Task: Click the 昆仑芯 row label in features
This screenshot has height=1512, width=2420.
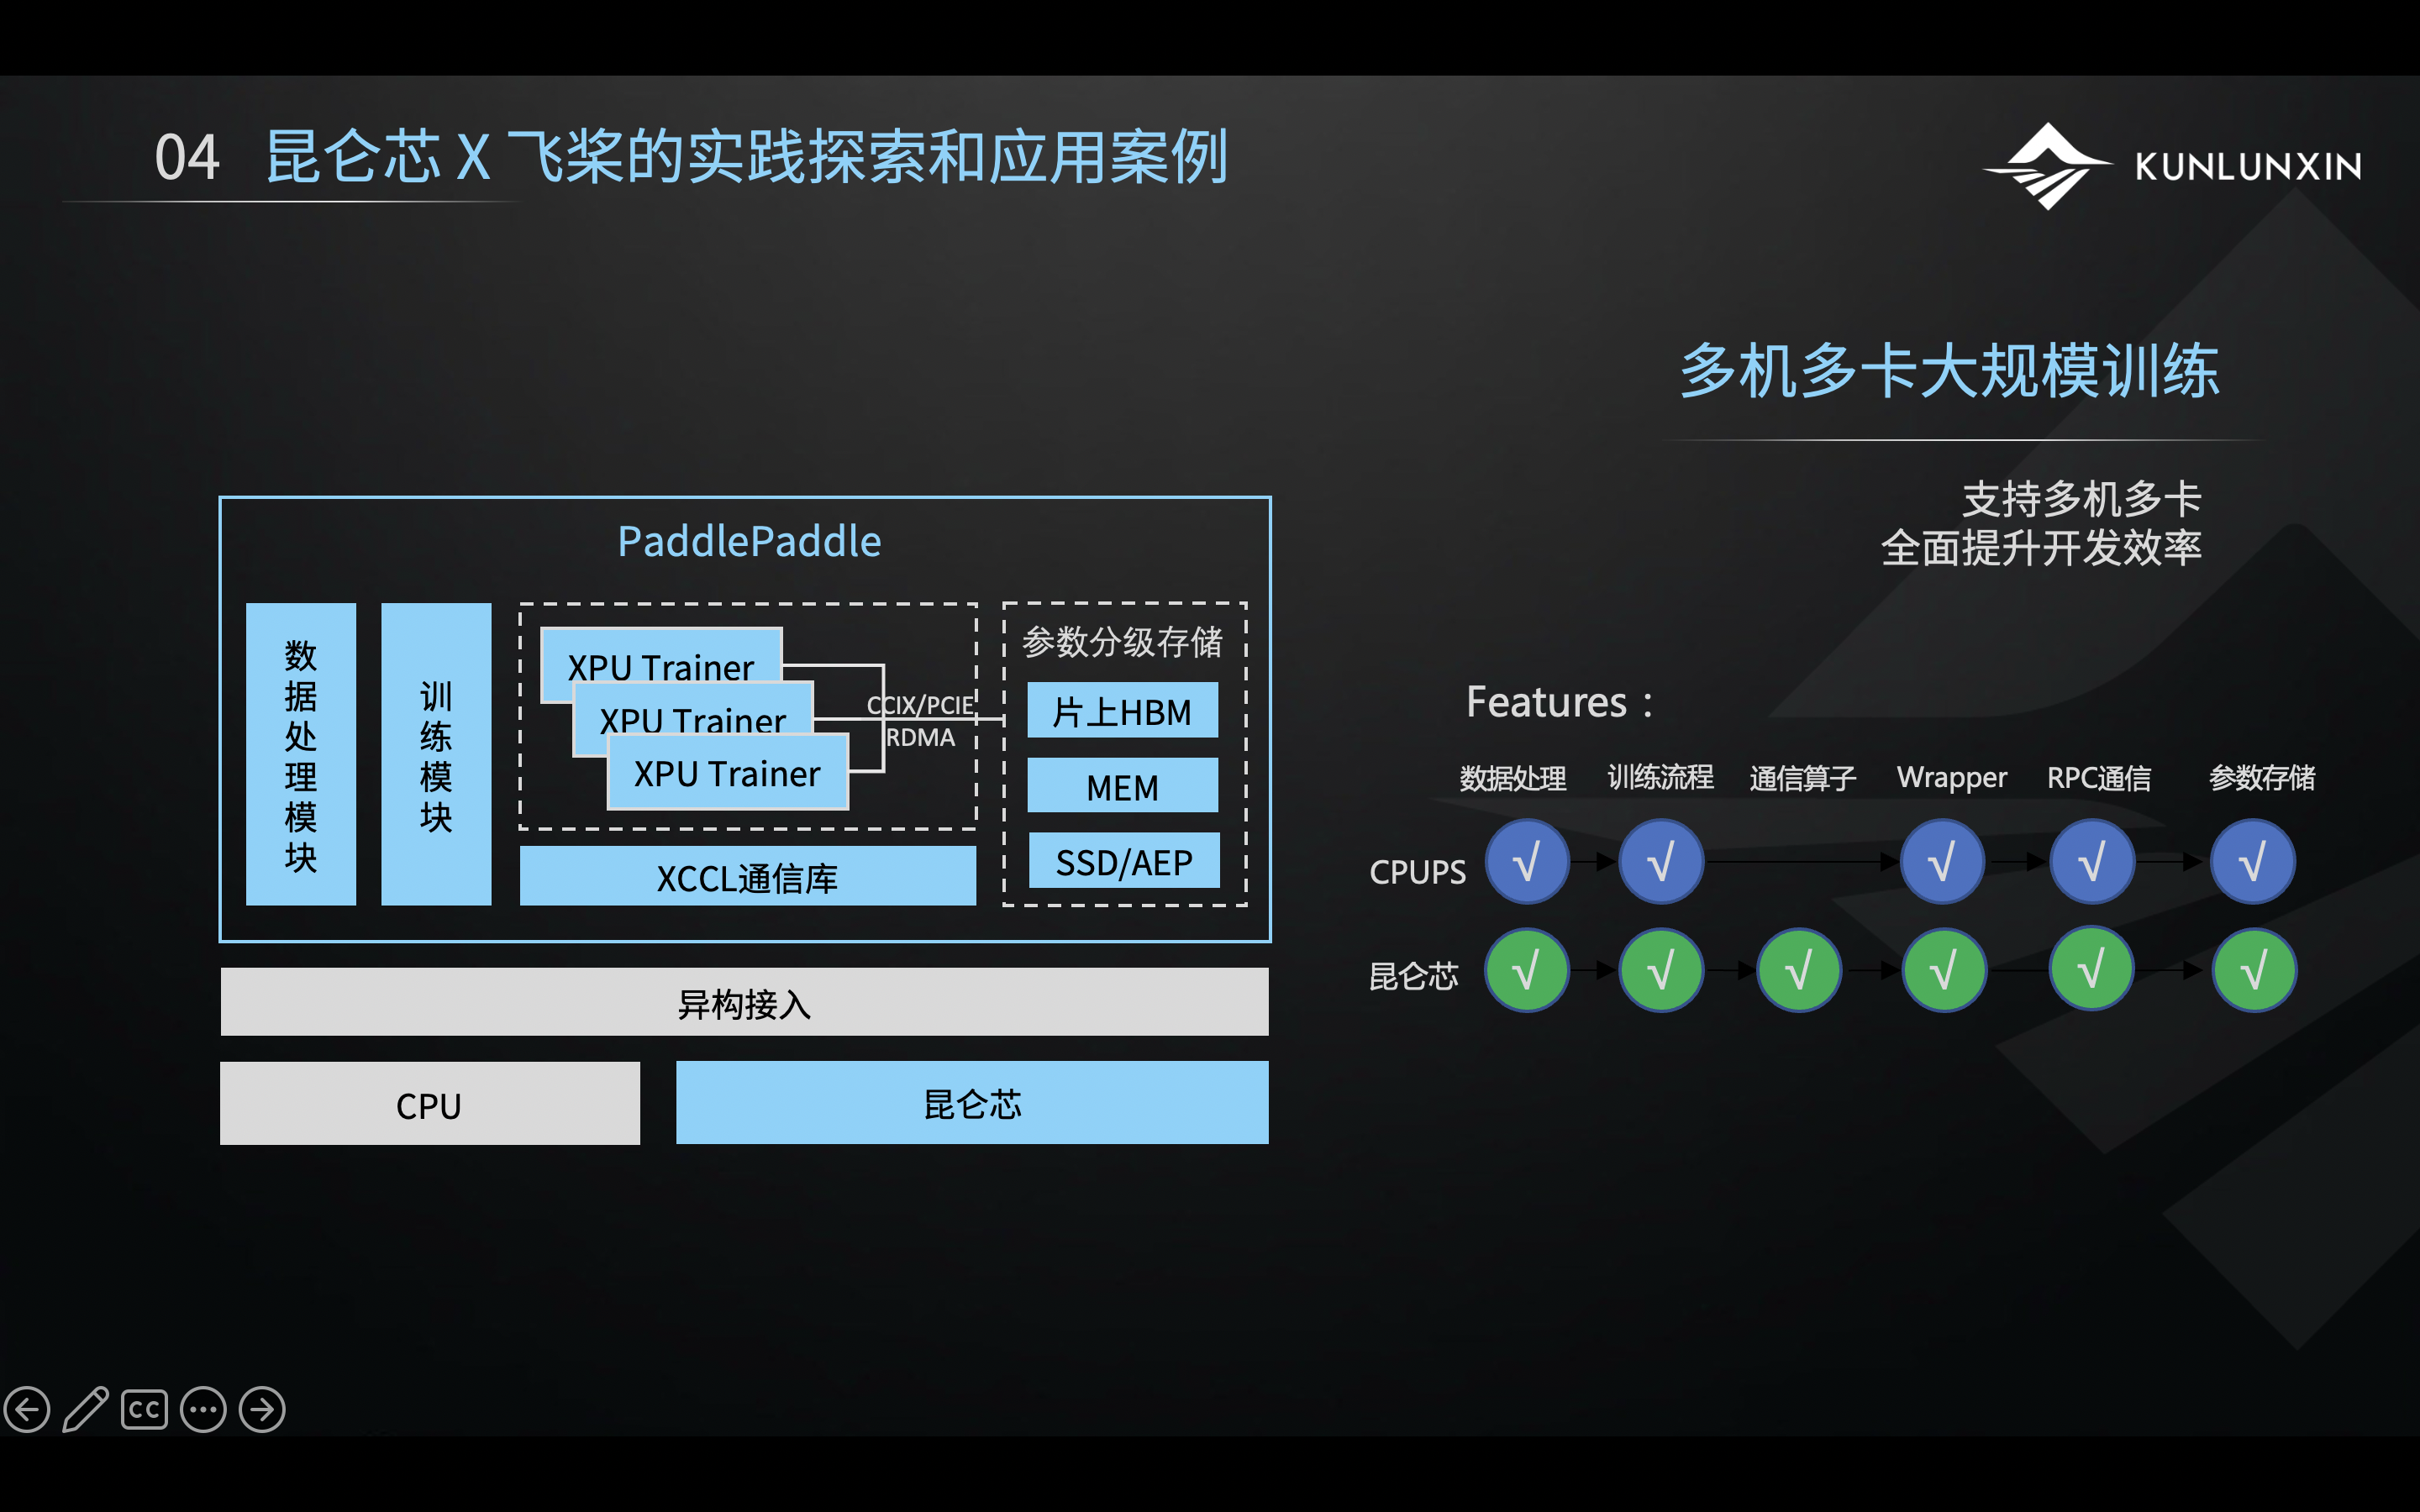Action: [1414, 976]
